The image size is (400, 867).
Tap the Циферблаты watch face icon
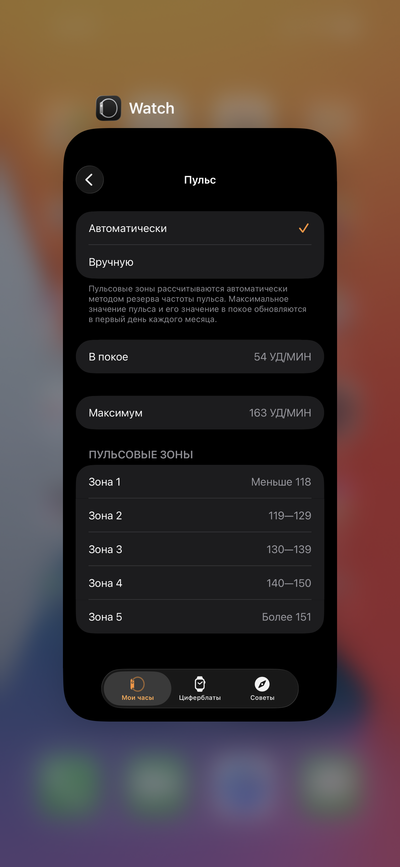coord(200,684)
